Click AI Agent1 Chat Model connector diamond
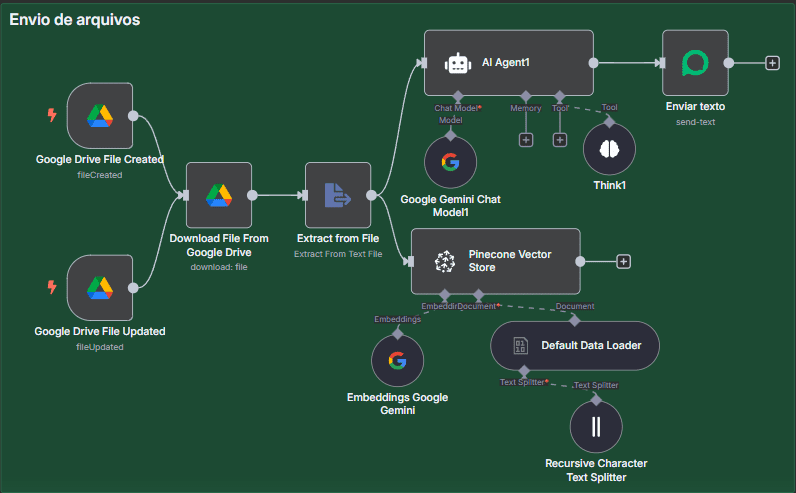796x493 pixels. coord(458,96)
